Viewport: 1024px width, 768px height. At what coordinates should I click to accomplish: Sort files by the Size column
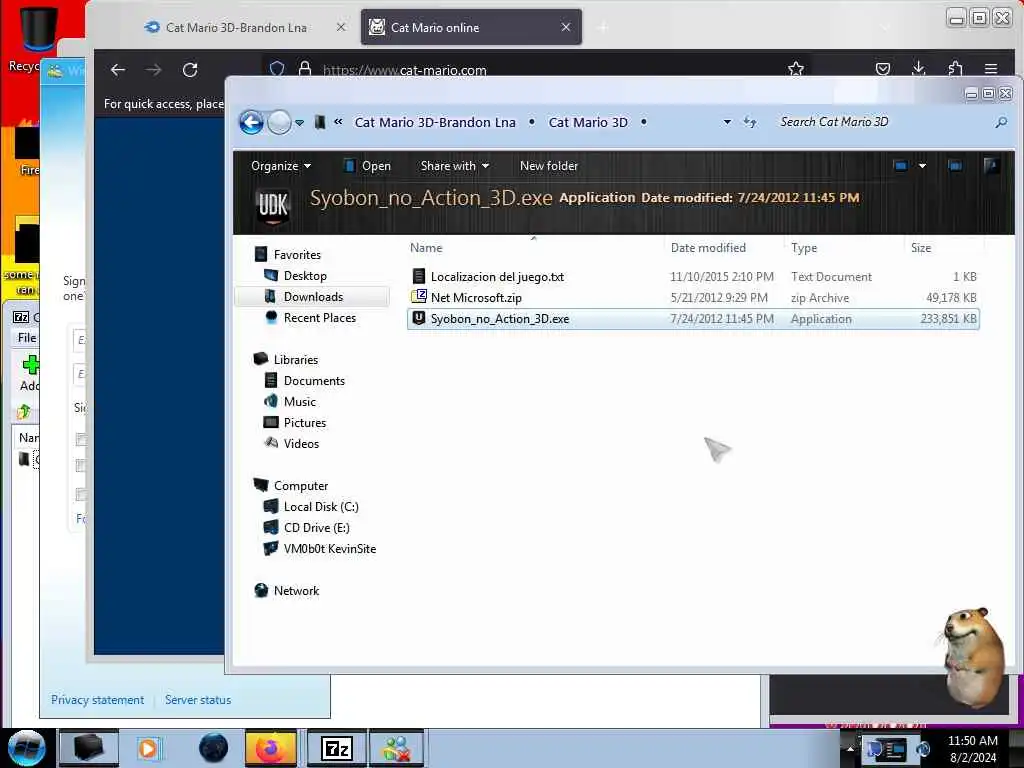click(x=921, y=248)
